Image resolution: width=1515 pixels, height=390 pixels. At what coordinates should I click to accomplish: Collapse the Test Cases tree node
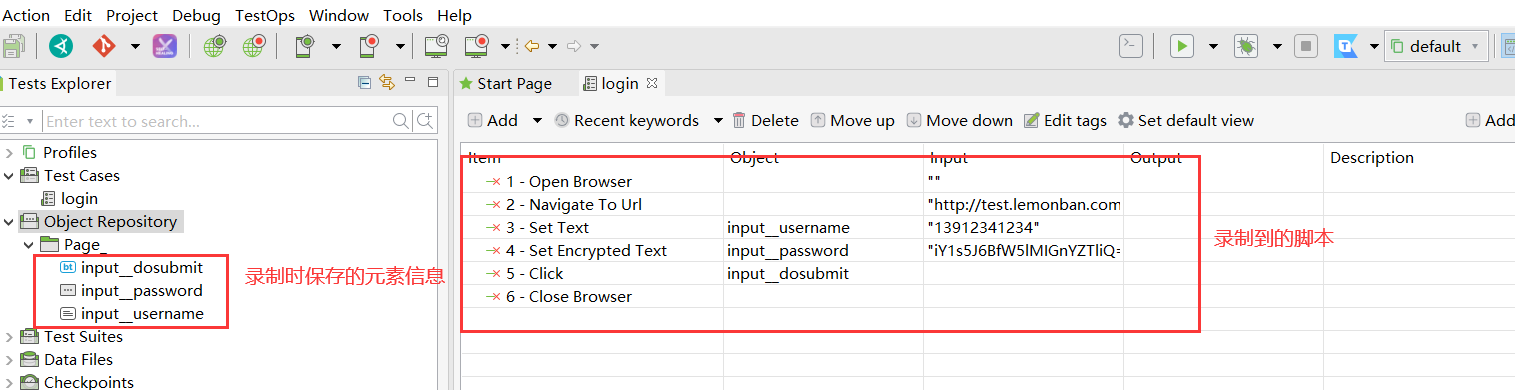[x=9, y=175]
